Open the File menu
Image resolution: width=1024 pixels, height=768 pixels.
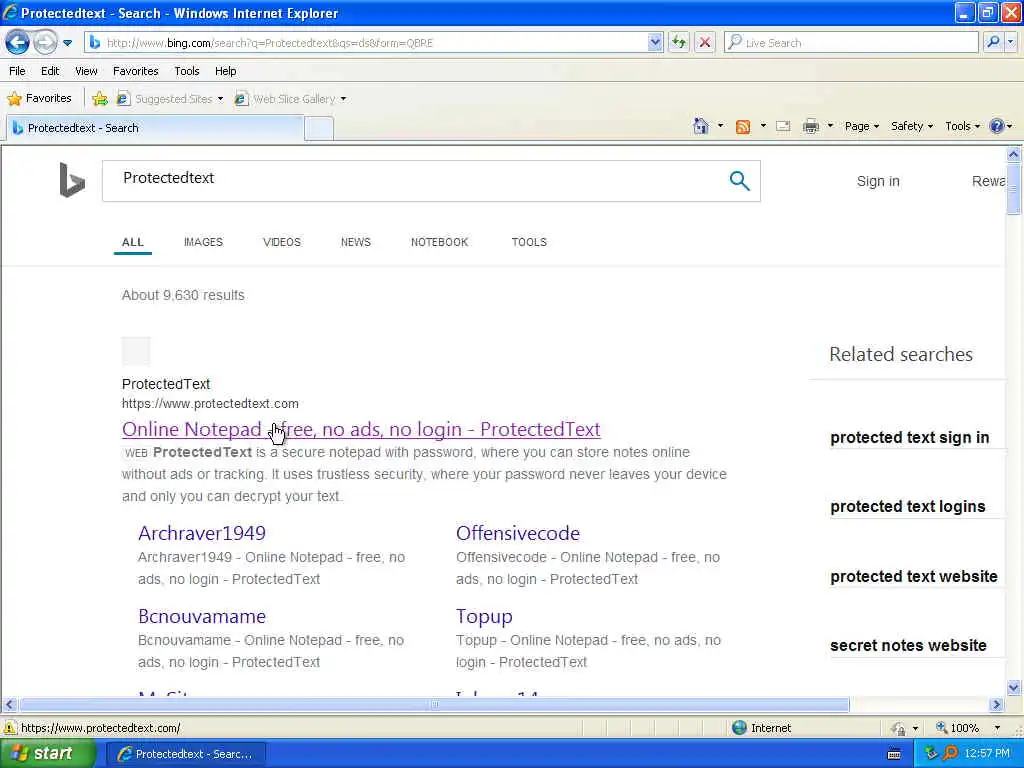click(18, 71)
